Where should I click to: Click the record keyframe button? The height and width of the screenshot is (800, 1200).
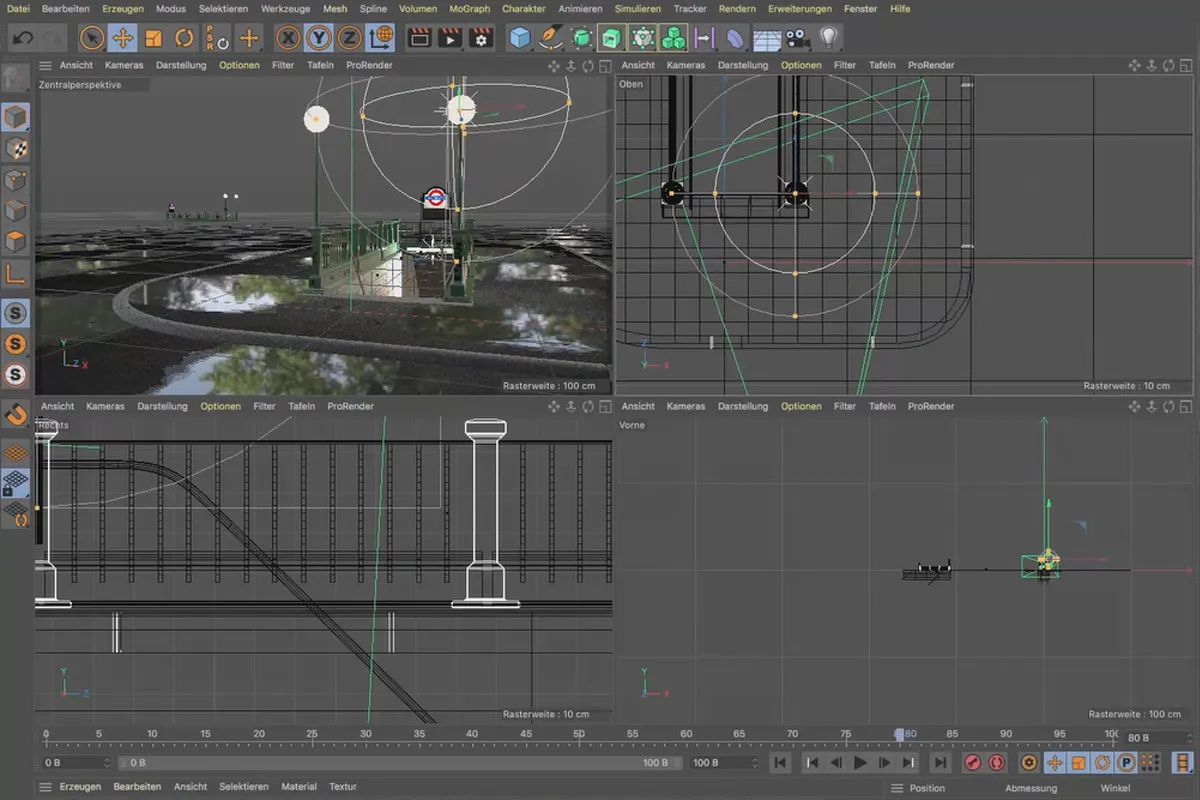973,763
